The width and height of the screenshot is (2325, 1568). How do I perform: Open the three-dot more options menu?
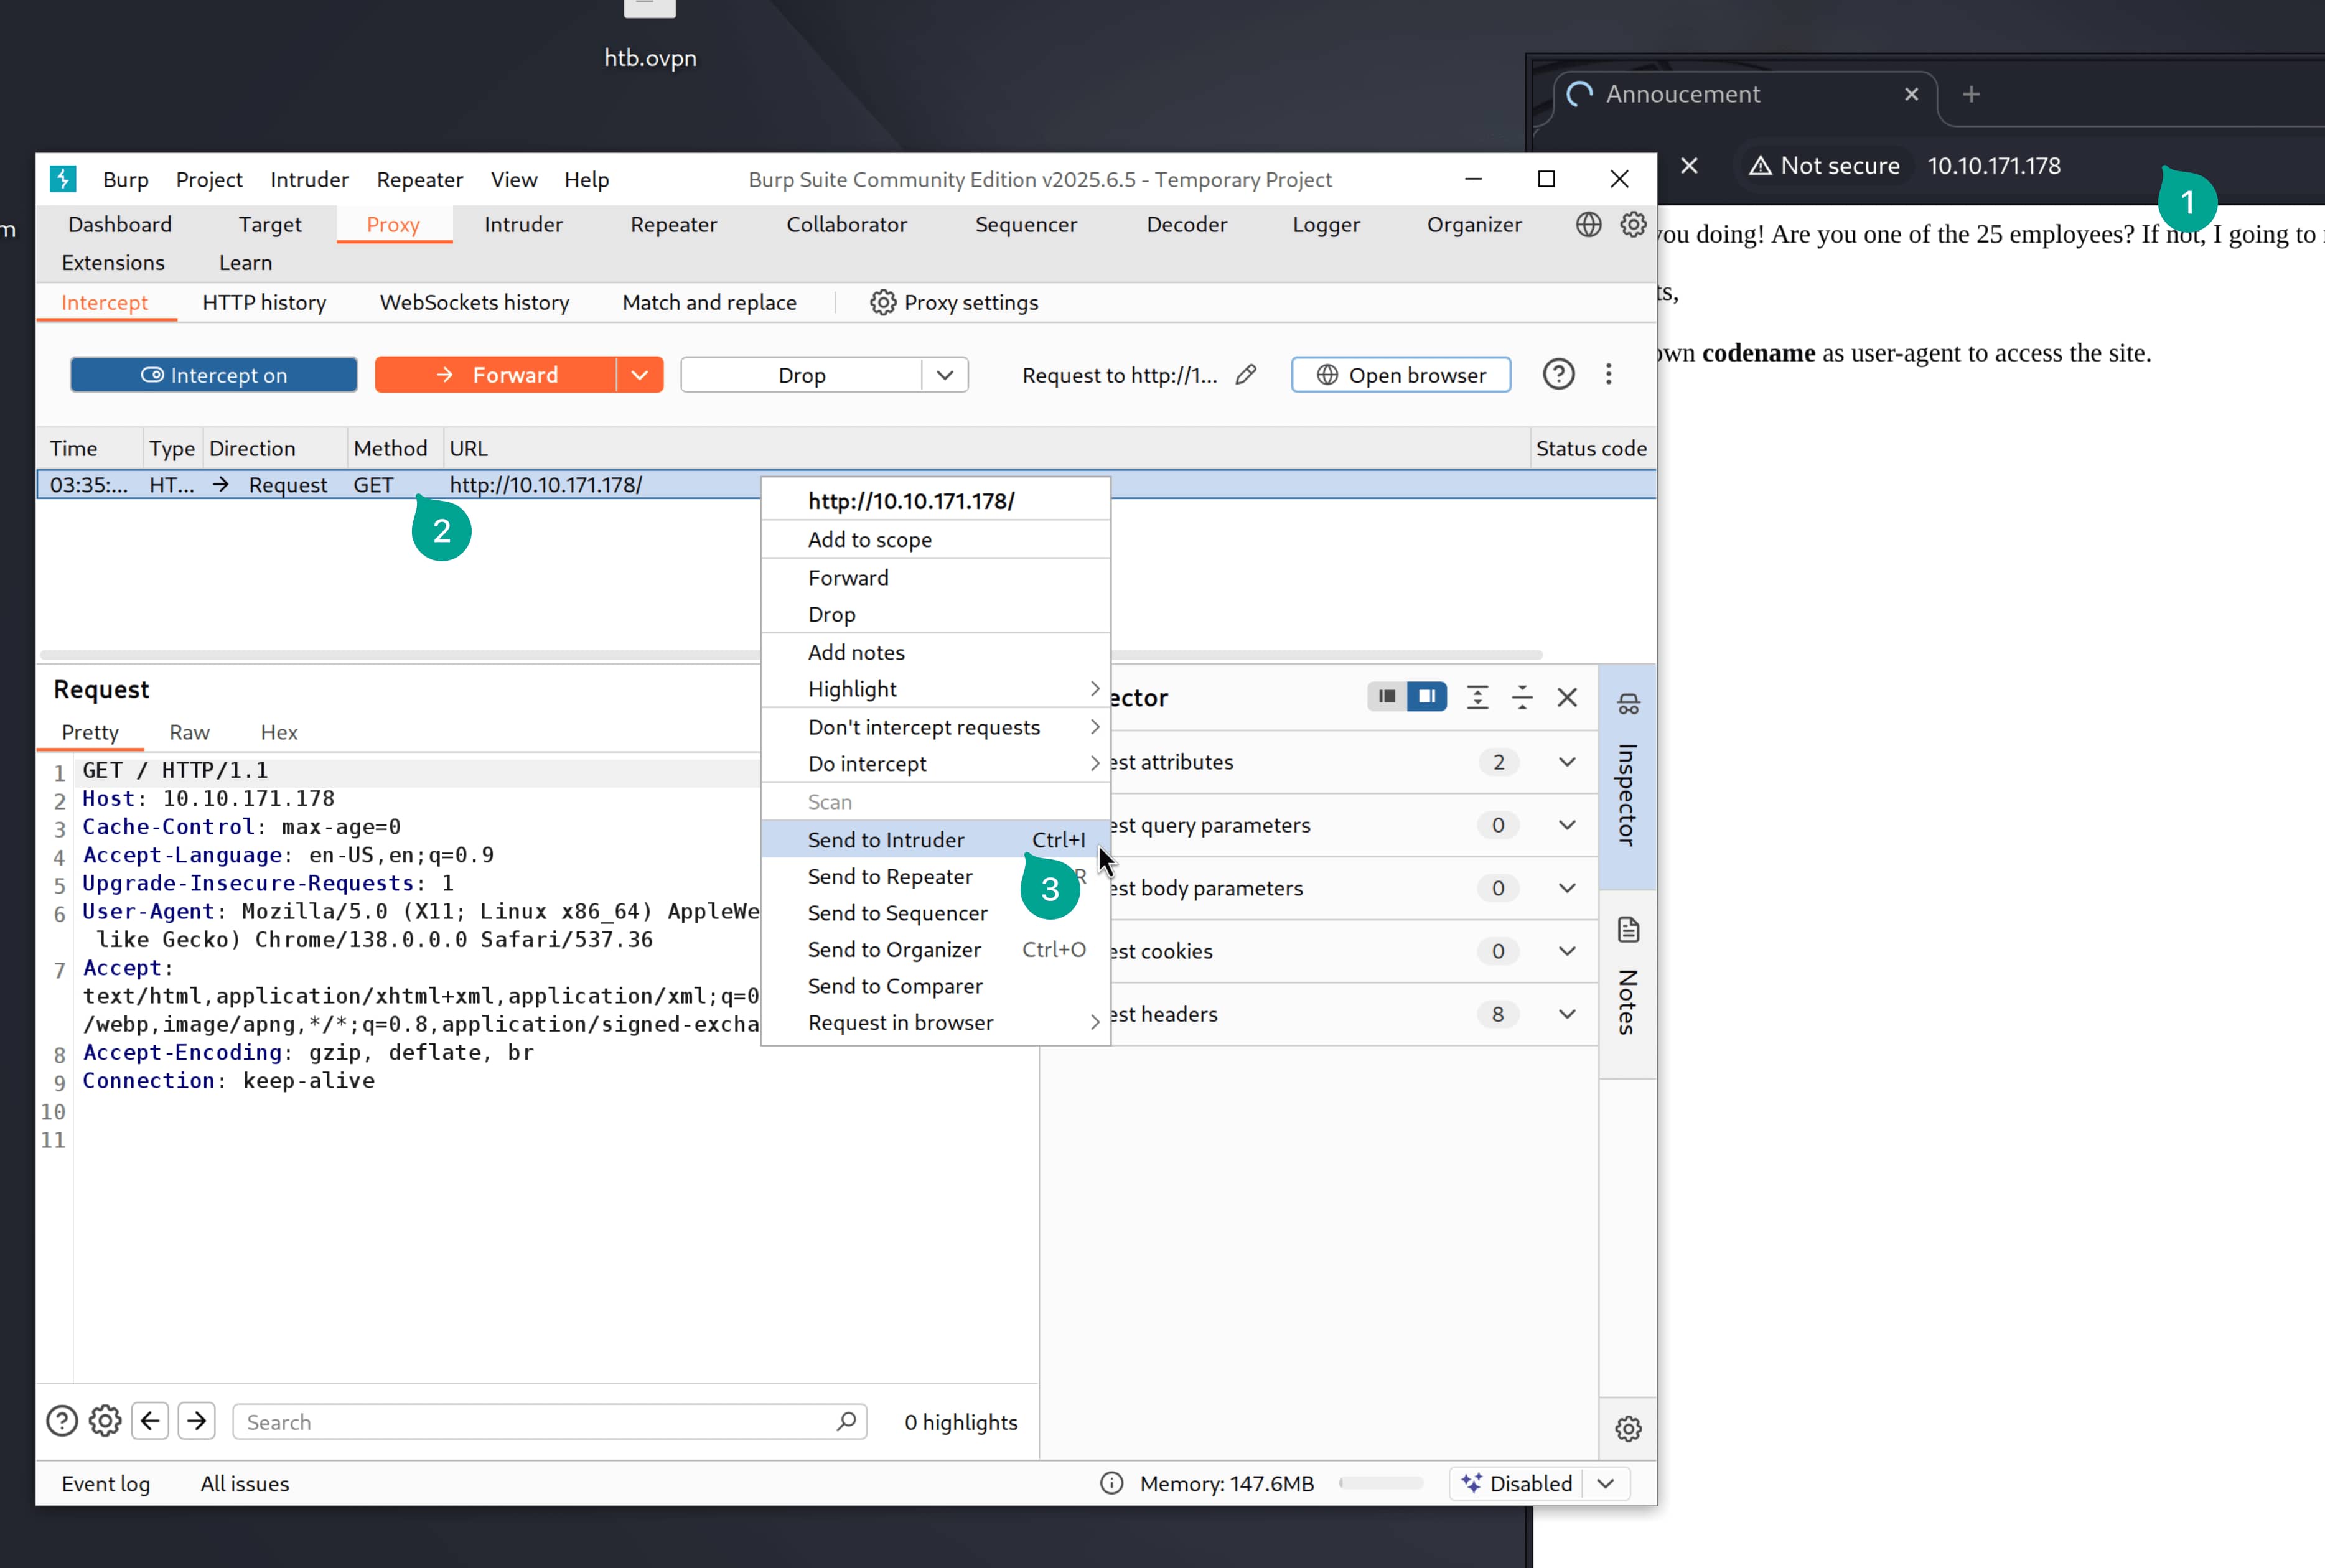pos(1608,375)
